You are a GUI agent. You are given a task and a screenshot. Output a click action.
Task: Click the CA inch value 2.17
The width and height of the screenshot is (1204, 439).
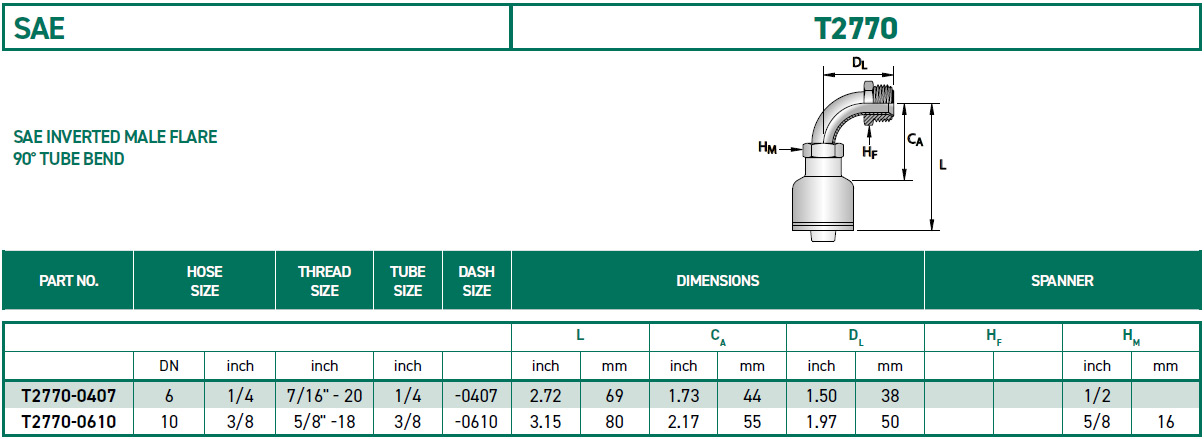click(x=683, y=422)
